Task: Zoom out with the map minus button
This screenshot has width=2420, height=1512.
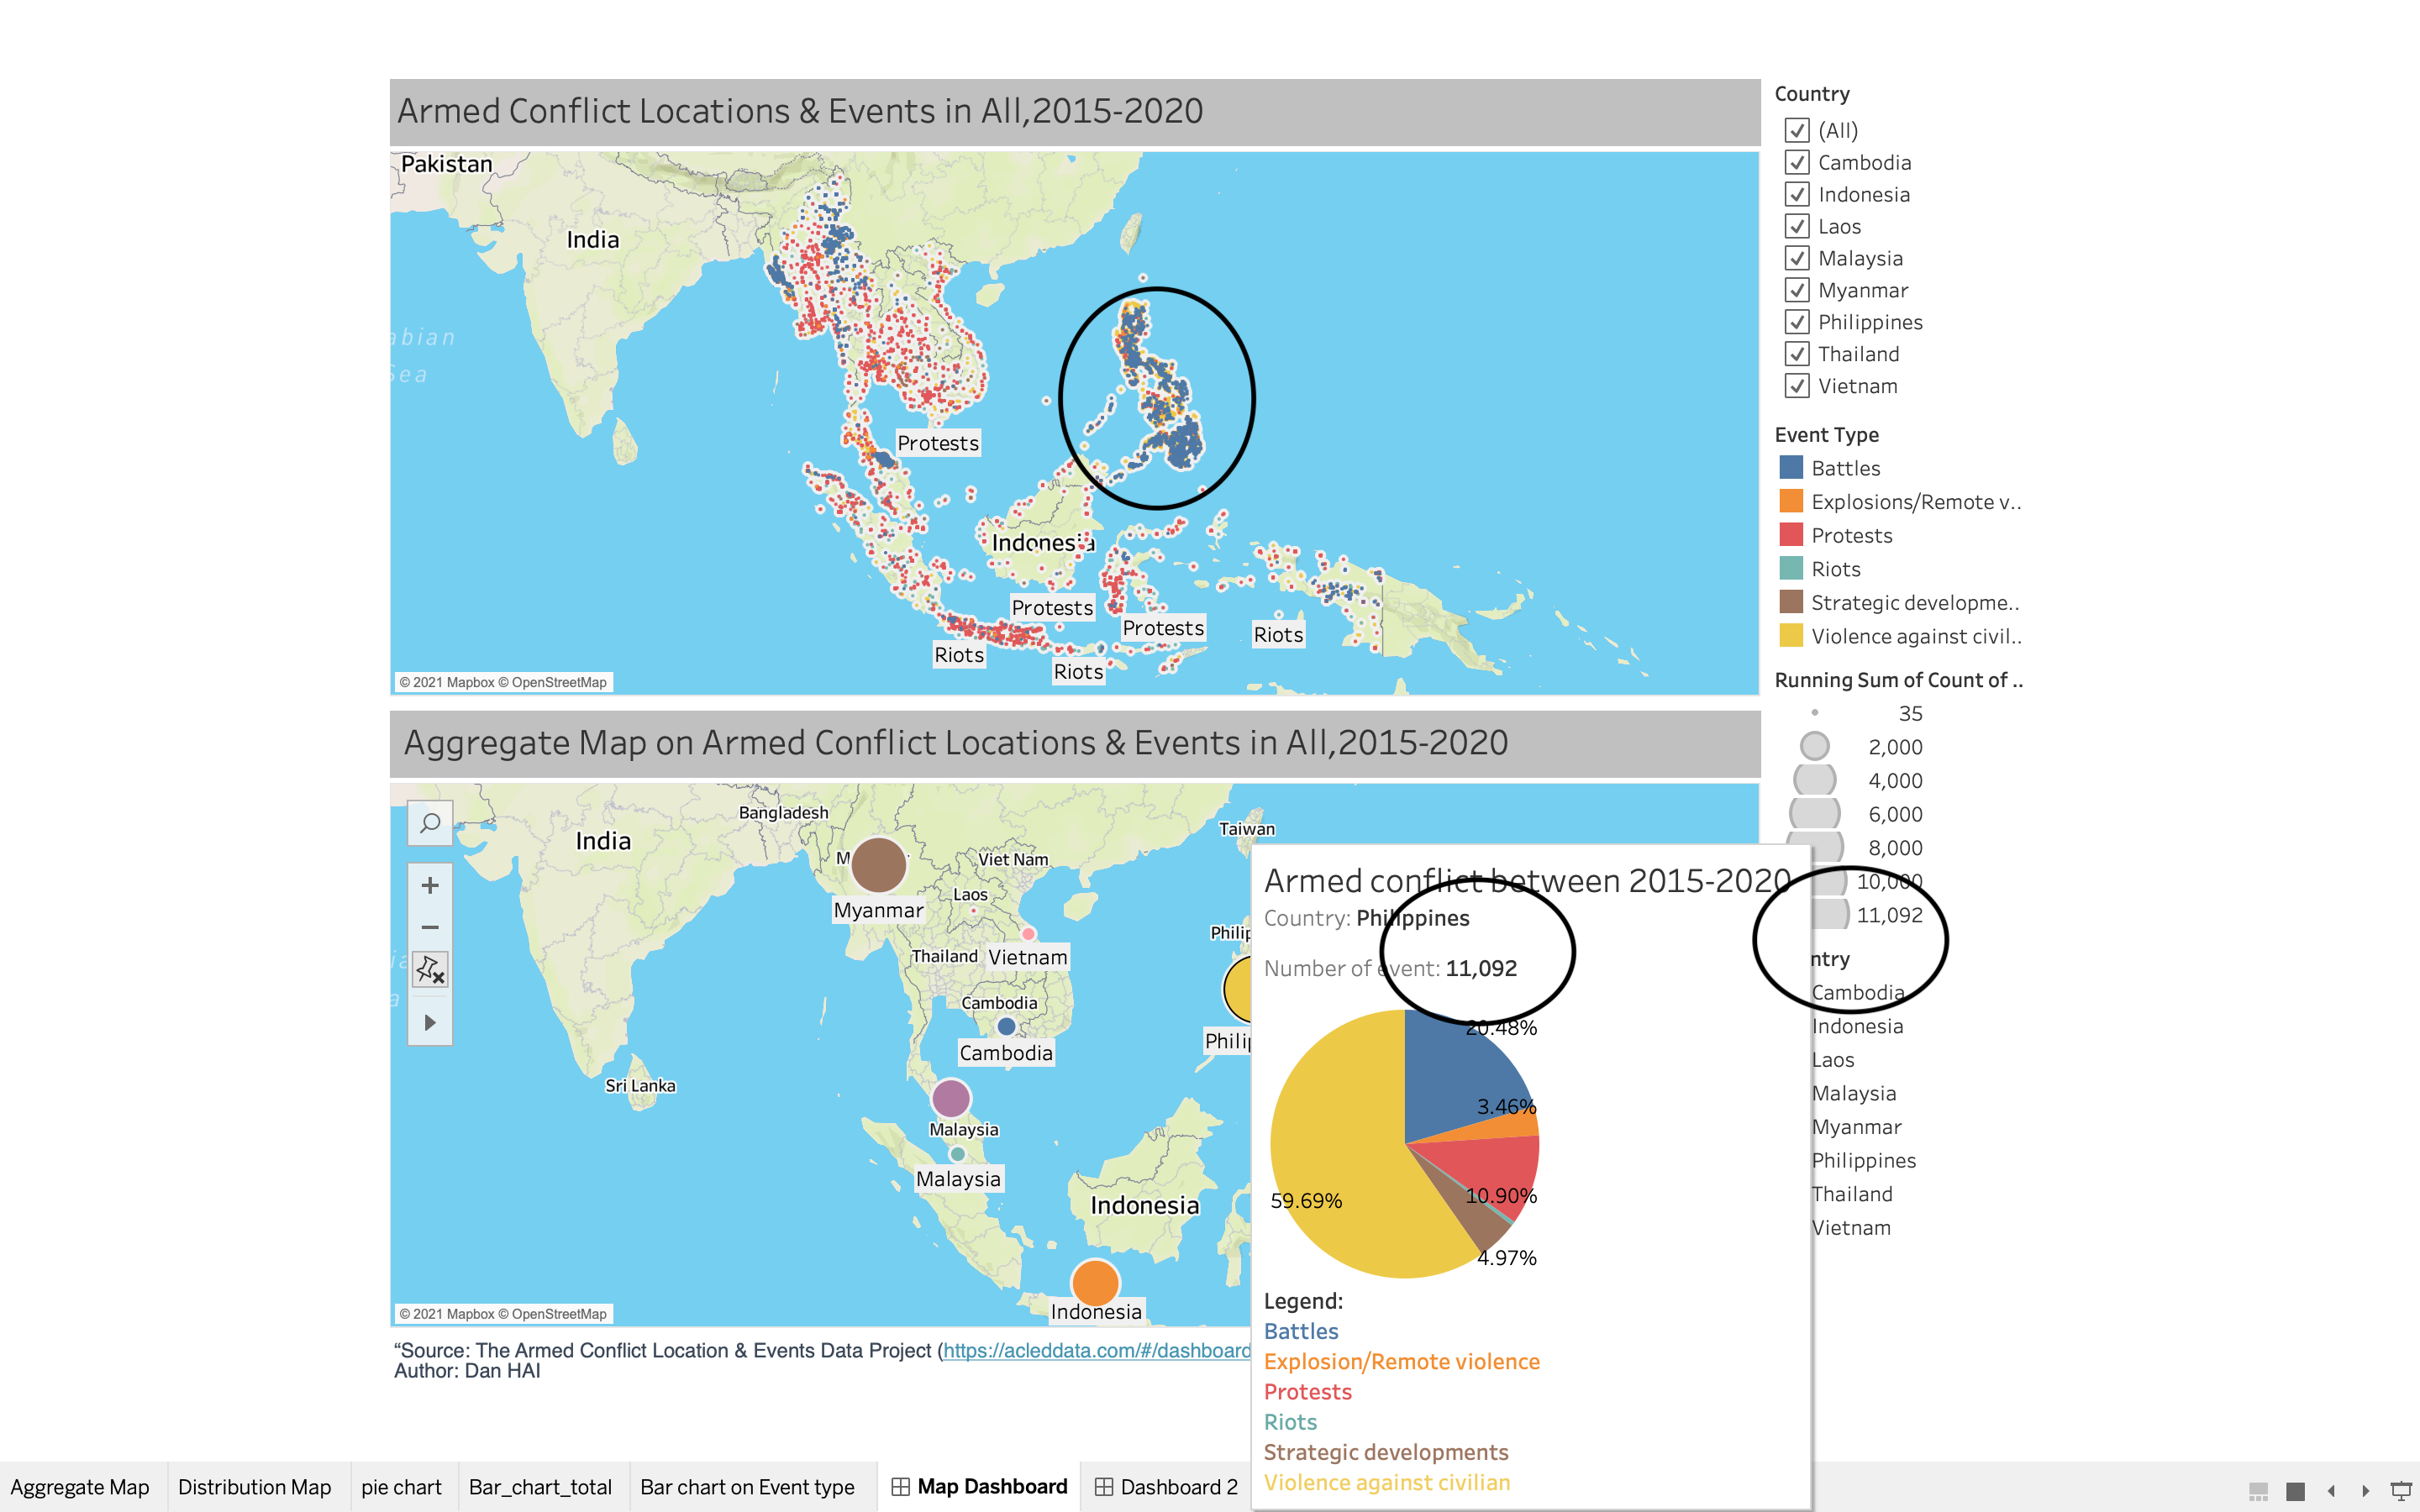Action: click(x=430, y=927)
